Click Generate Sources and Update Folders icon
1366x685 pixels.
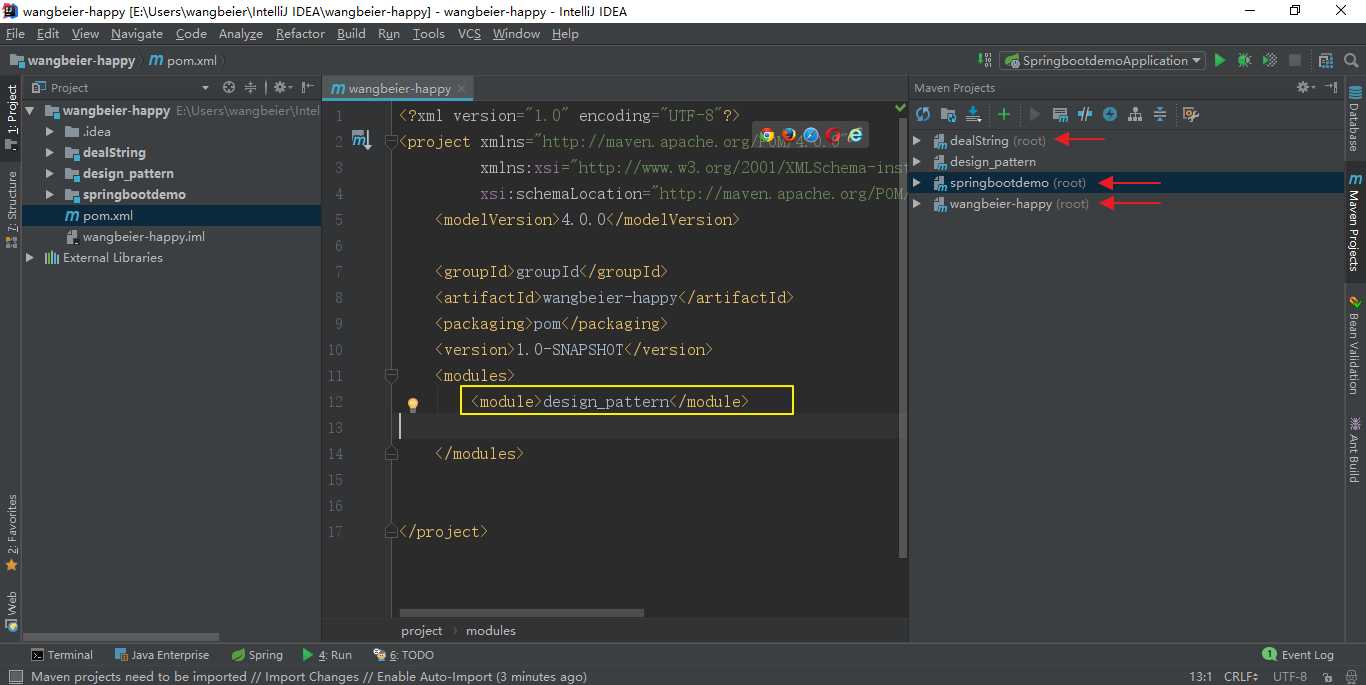[x=949, y=114]
